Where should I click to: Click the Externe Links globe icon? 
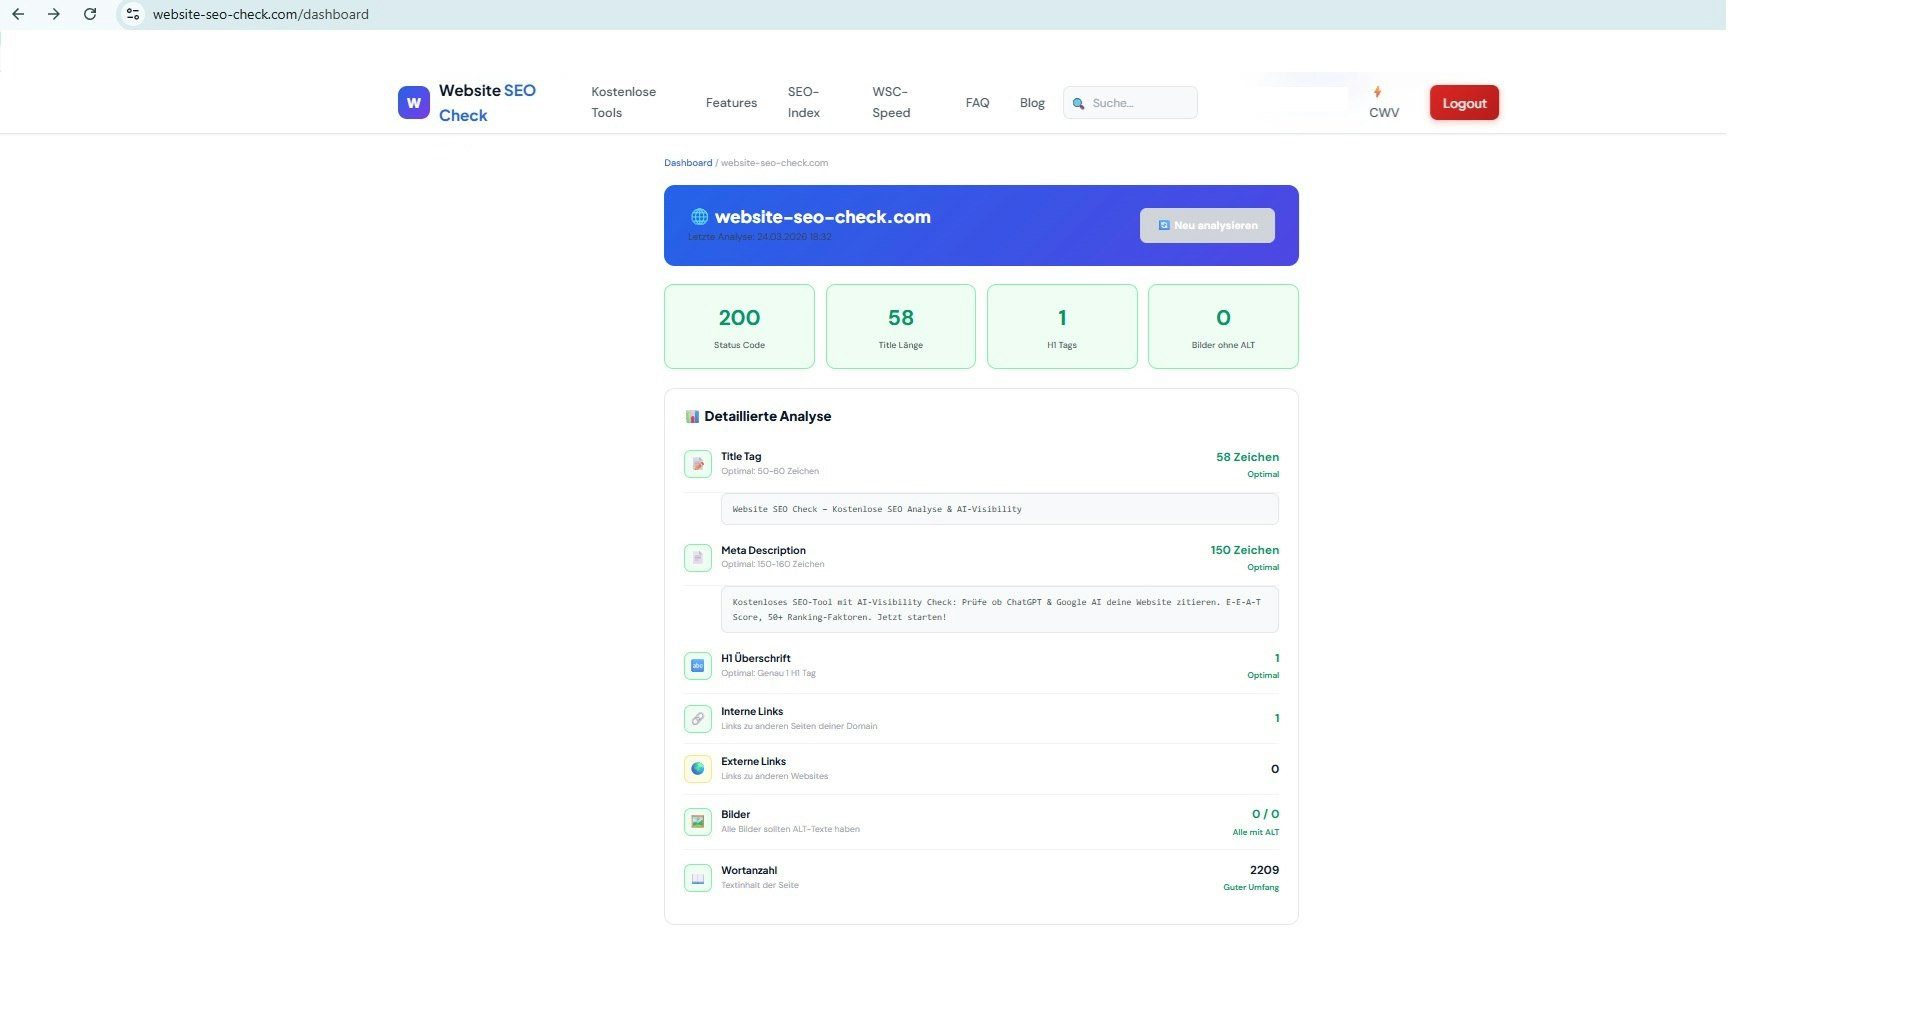(697, 768)
